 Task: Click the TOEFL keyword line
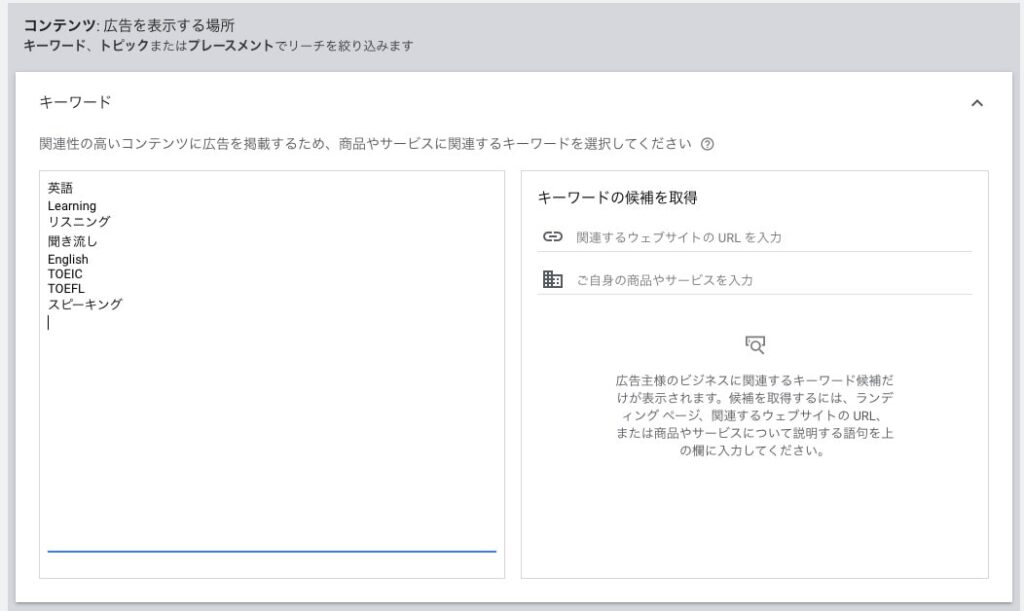[66, 289]
